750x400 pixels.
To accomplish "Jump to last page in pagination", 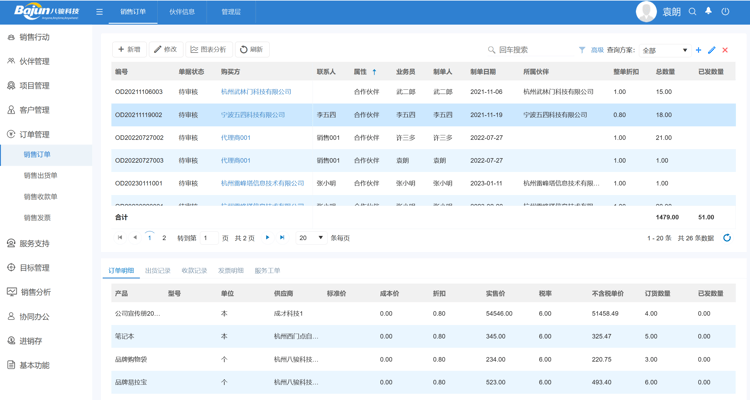I will coord(282,238).
